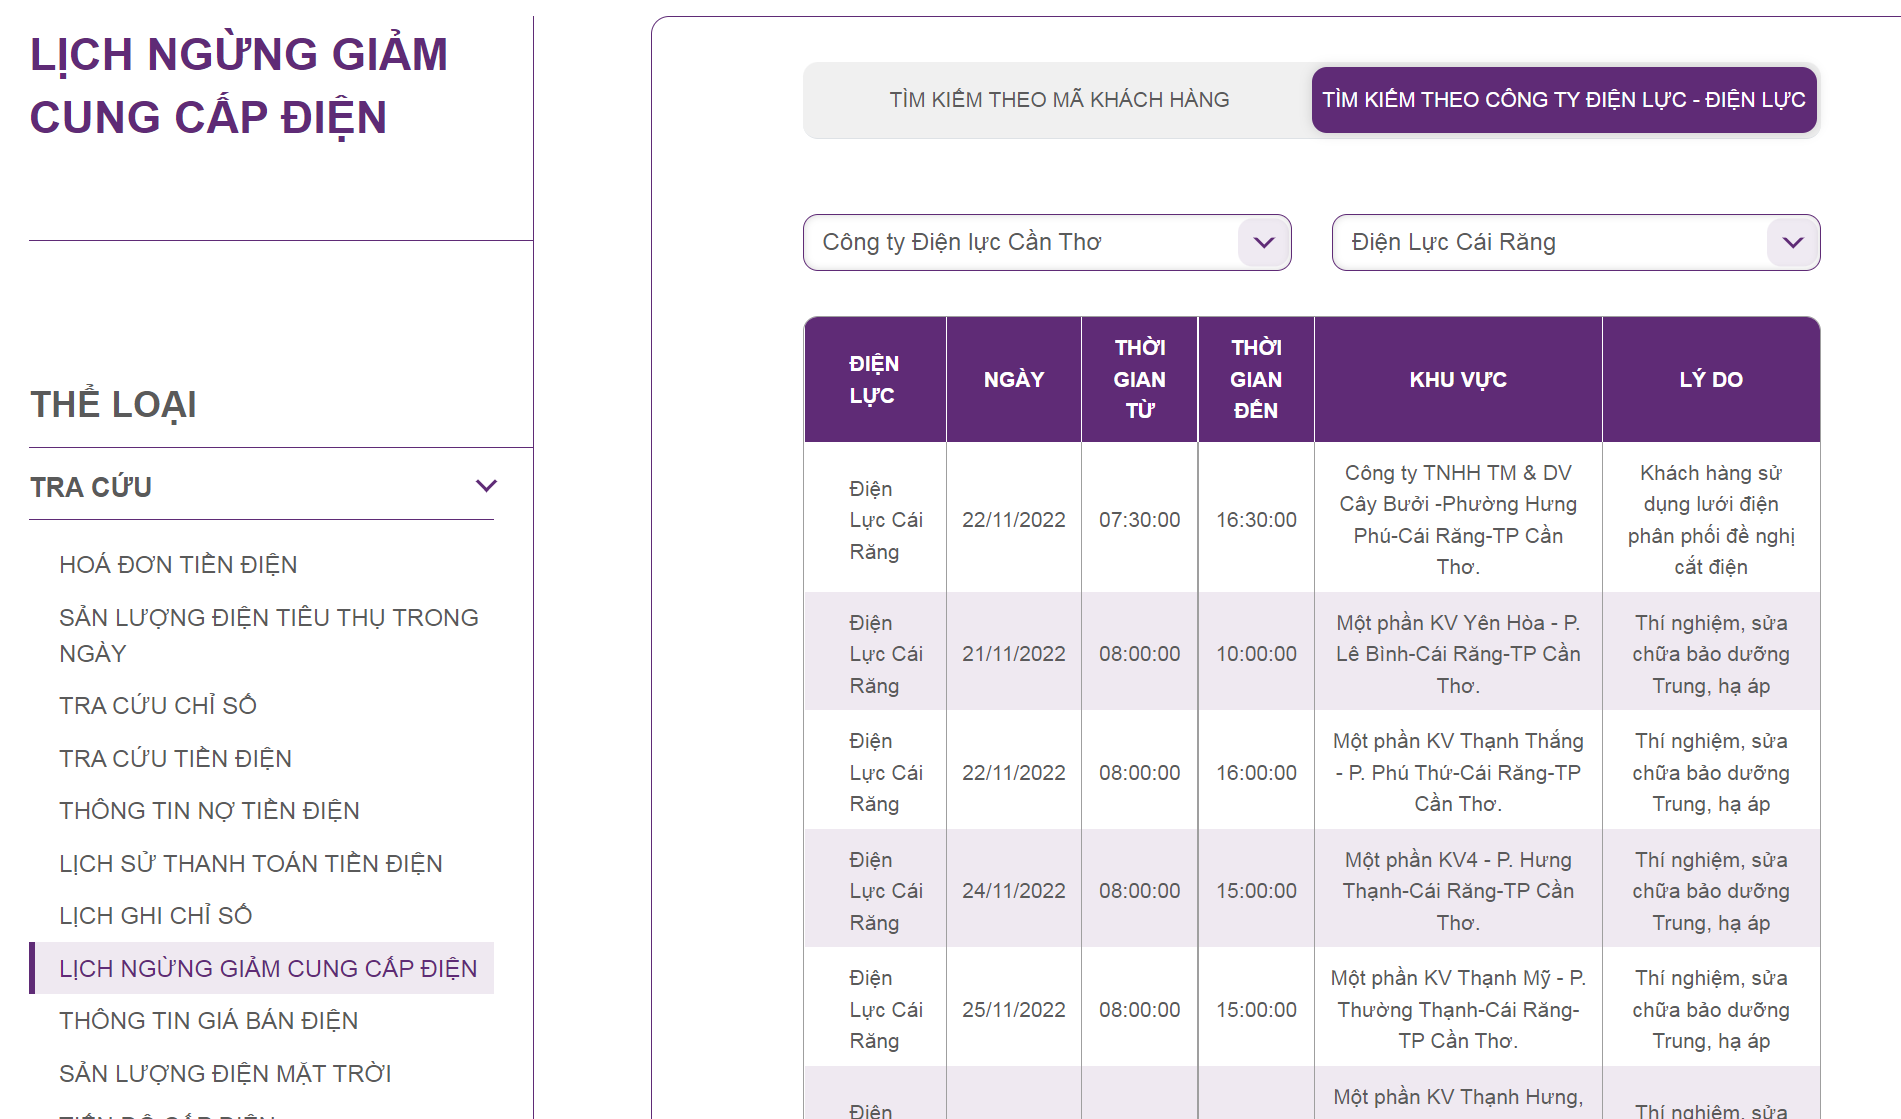1901x1119 pixels.
Task: Switch to search by customer code tab
Action: click(x=1058, y=100)
